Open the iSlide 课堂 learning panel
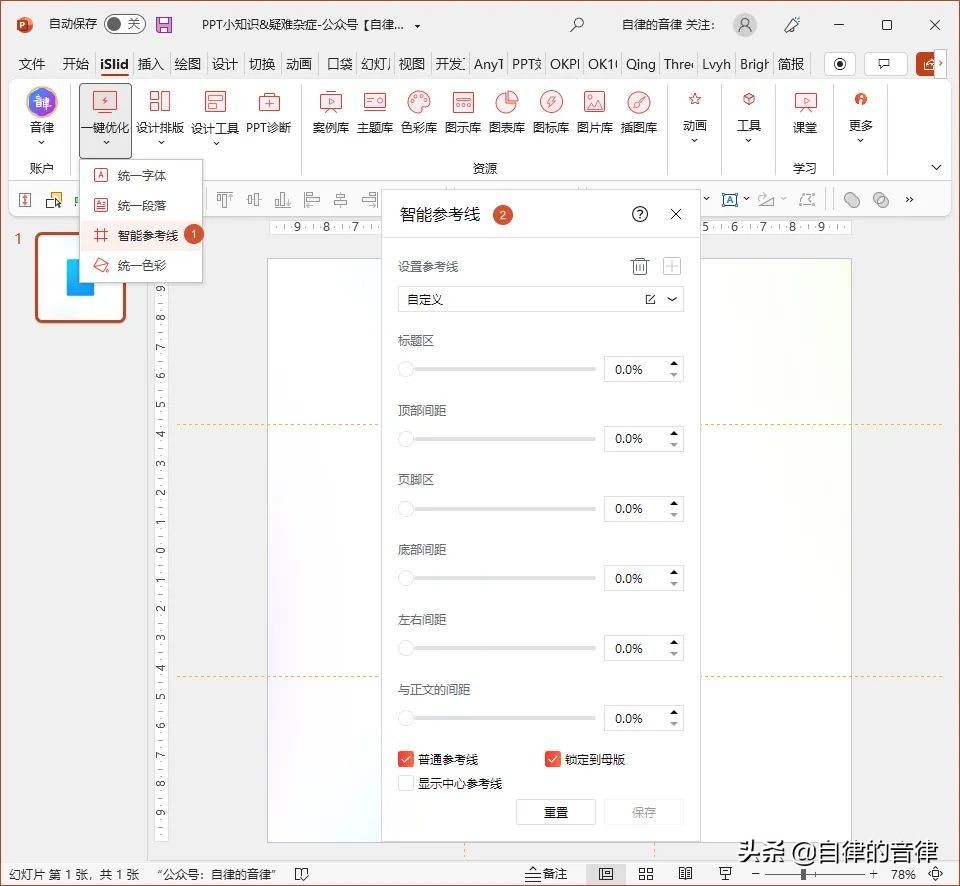Viewport: 960px width, 886px height. click(803, 115)
